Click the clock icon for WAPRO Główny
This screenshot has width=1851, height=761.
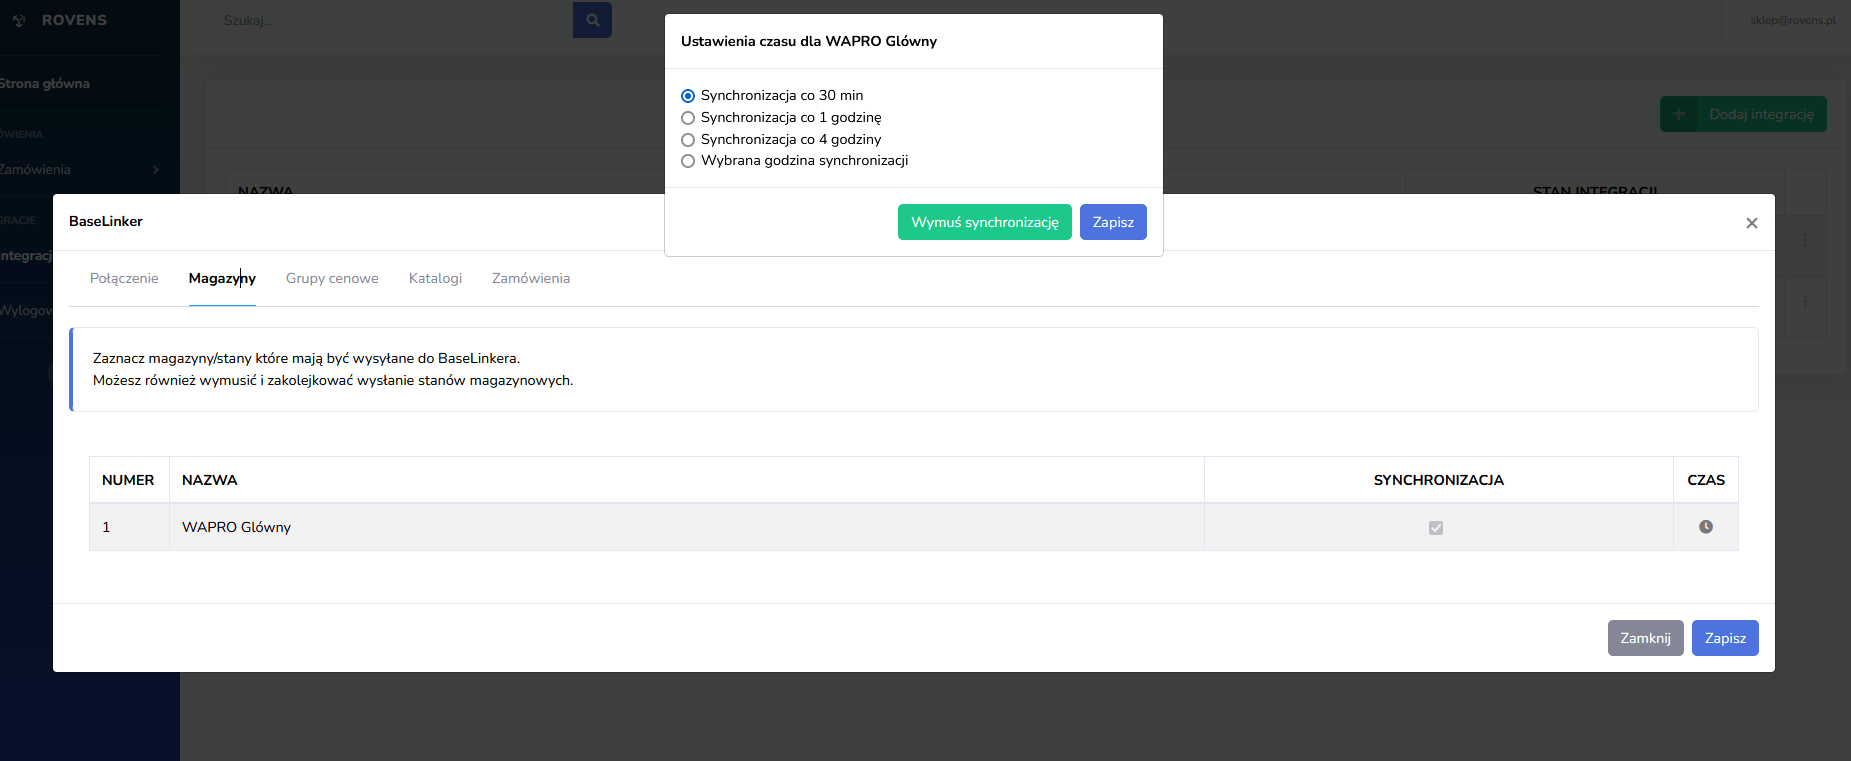point(1706,527)
